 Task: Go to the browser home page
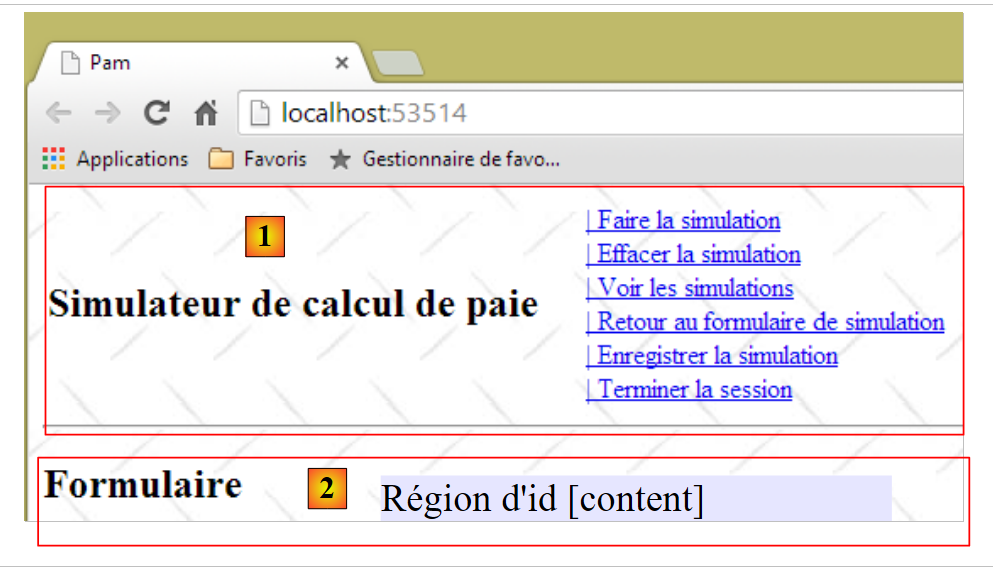(205, 114)
